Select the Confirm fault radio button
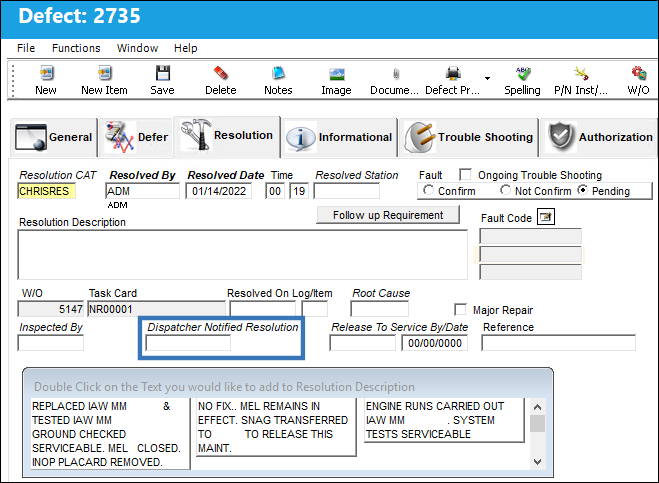The width and height of the screenshot is (659, 483). (428, 190)
